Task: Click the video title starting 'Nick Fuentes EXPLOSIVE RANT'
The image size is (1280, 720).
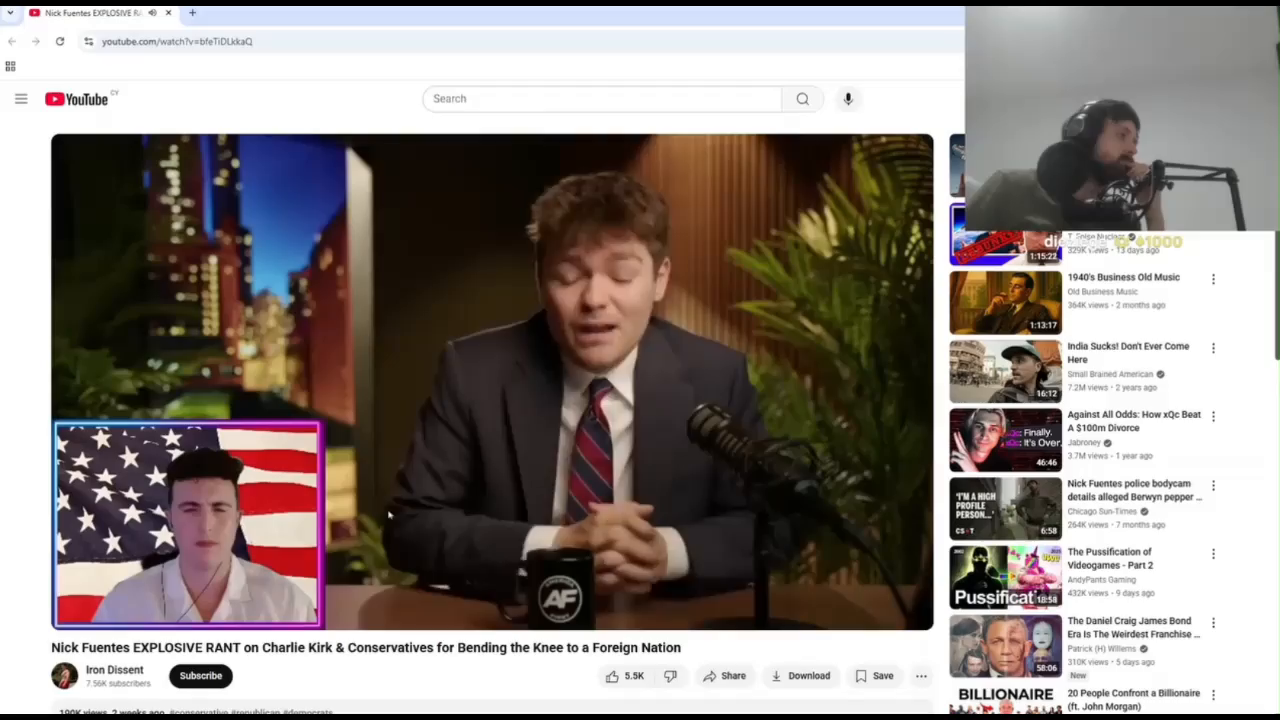Action: 366,648
